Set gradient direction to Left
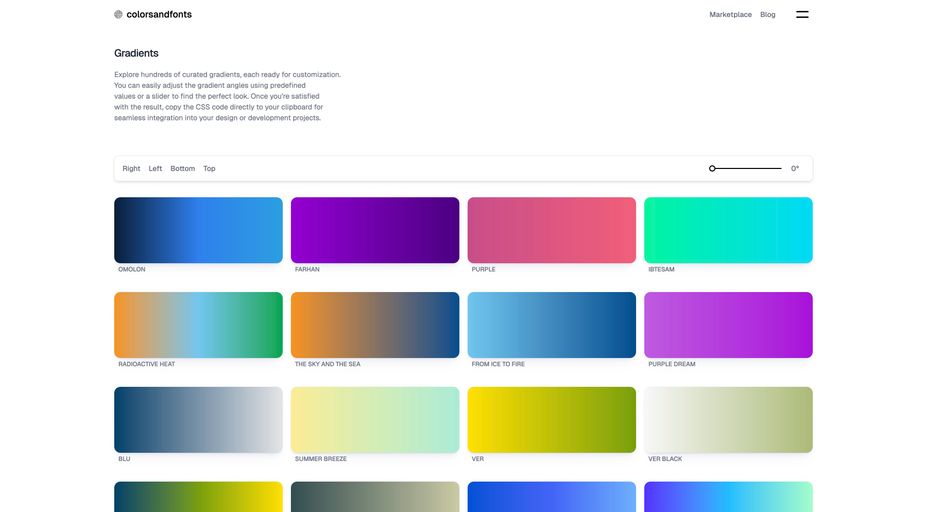Viewport: 927px width, 512px height. pos(155,169)
